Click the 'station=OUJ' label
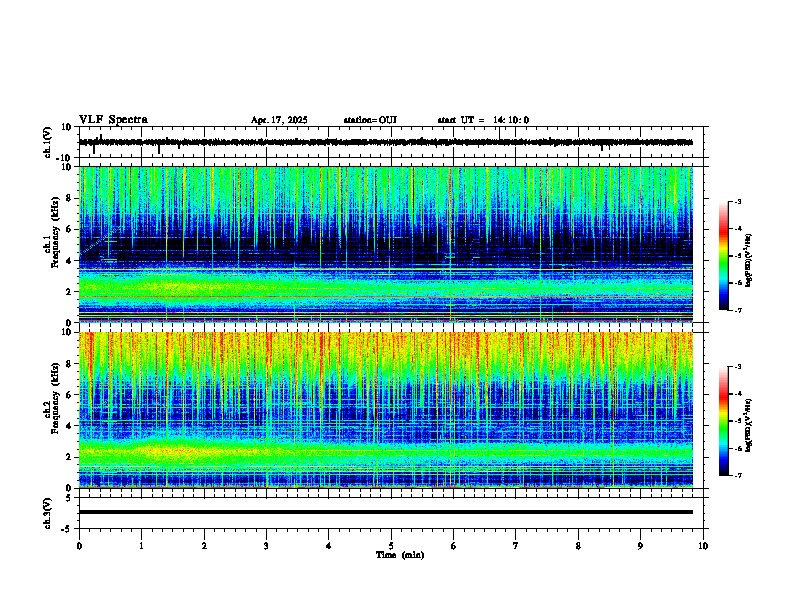792x612 pixels. (370, 120)
